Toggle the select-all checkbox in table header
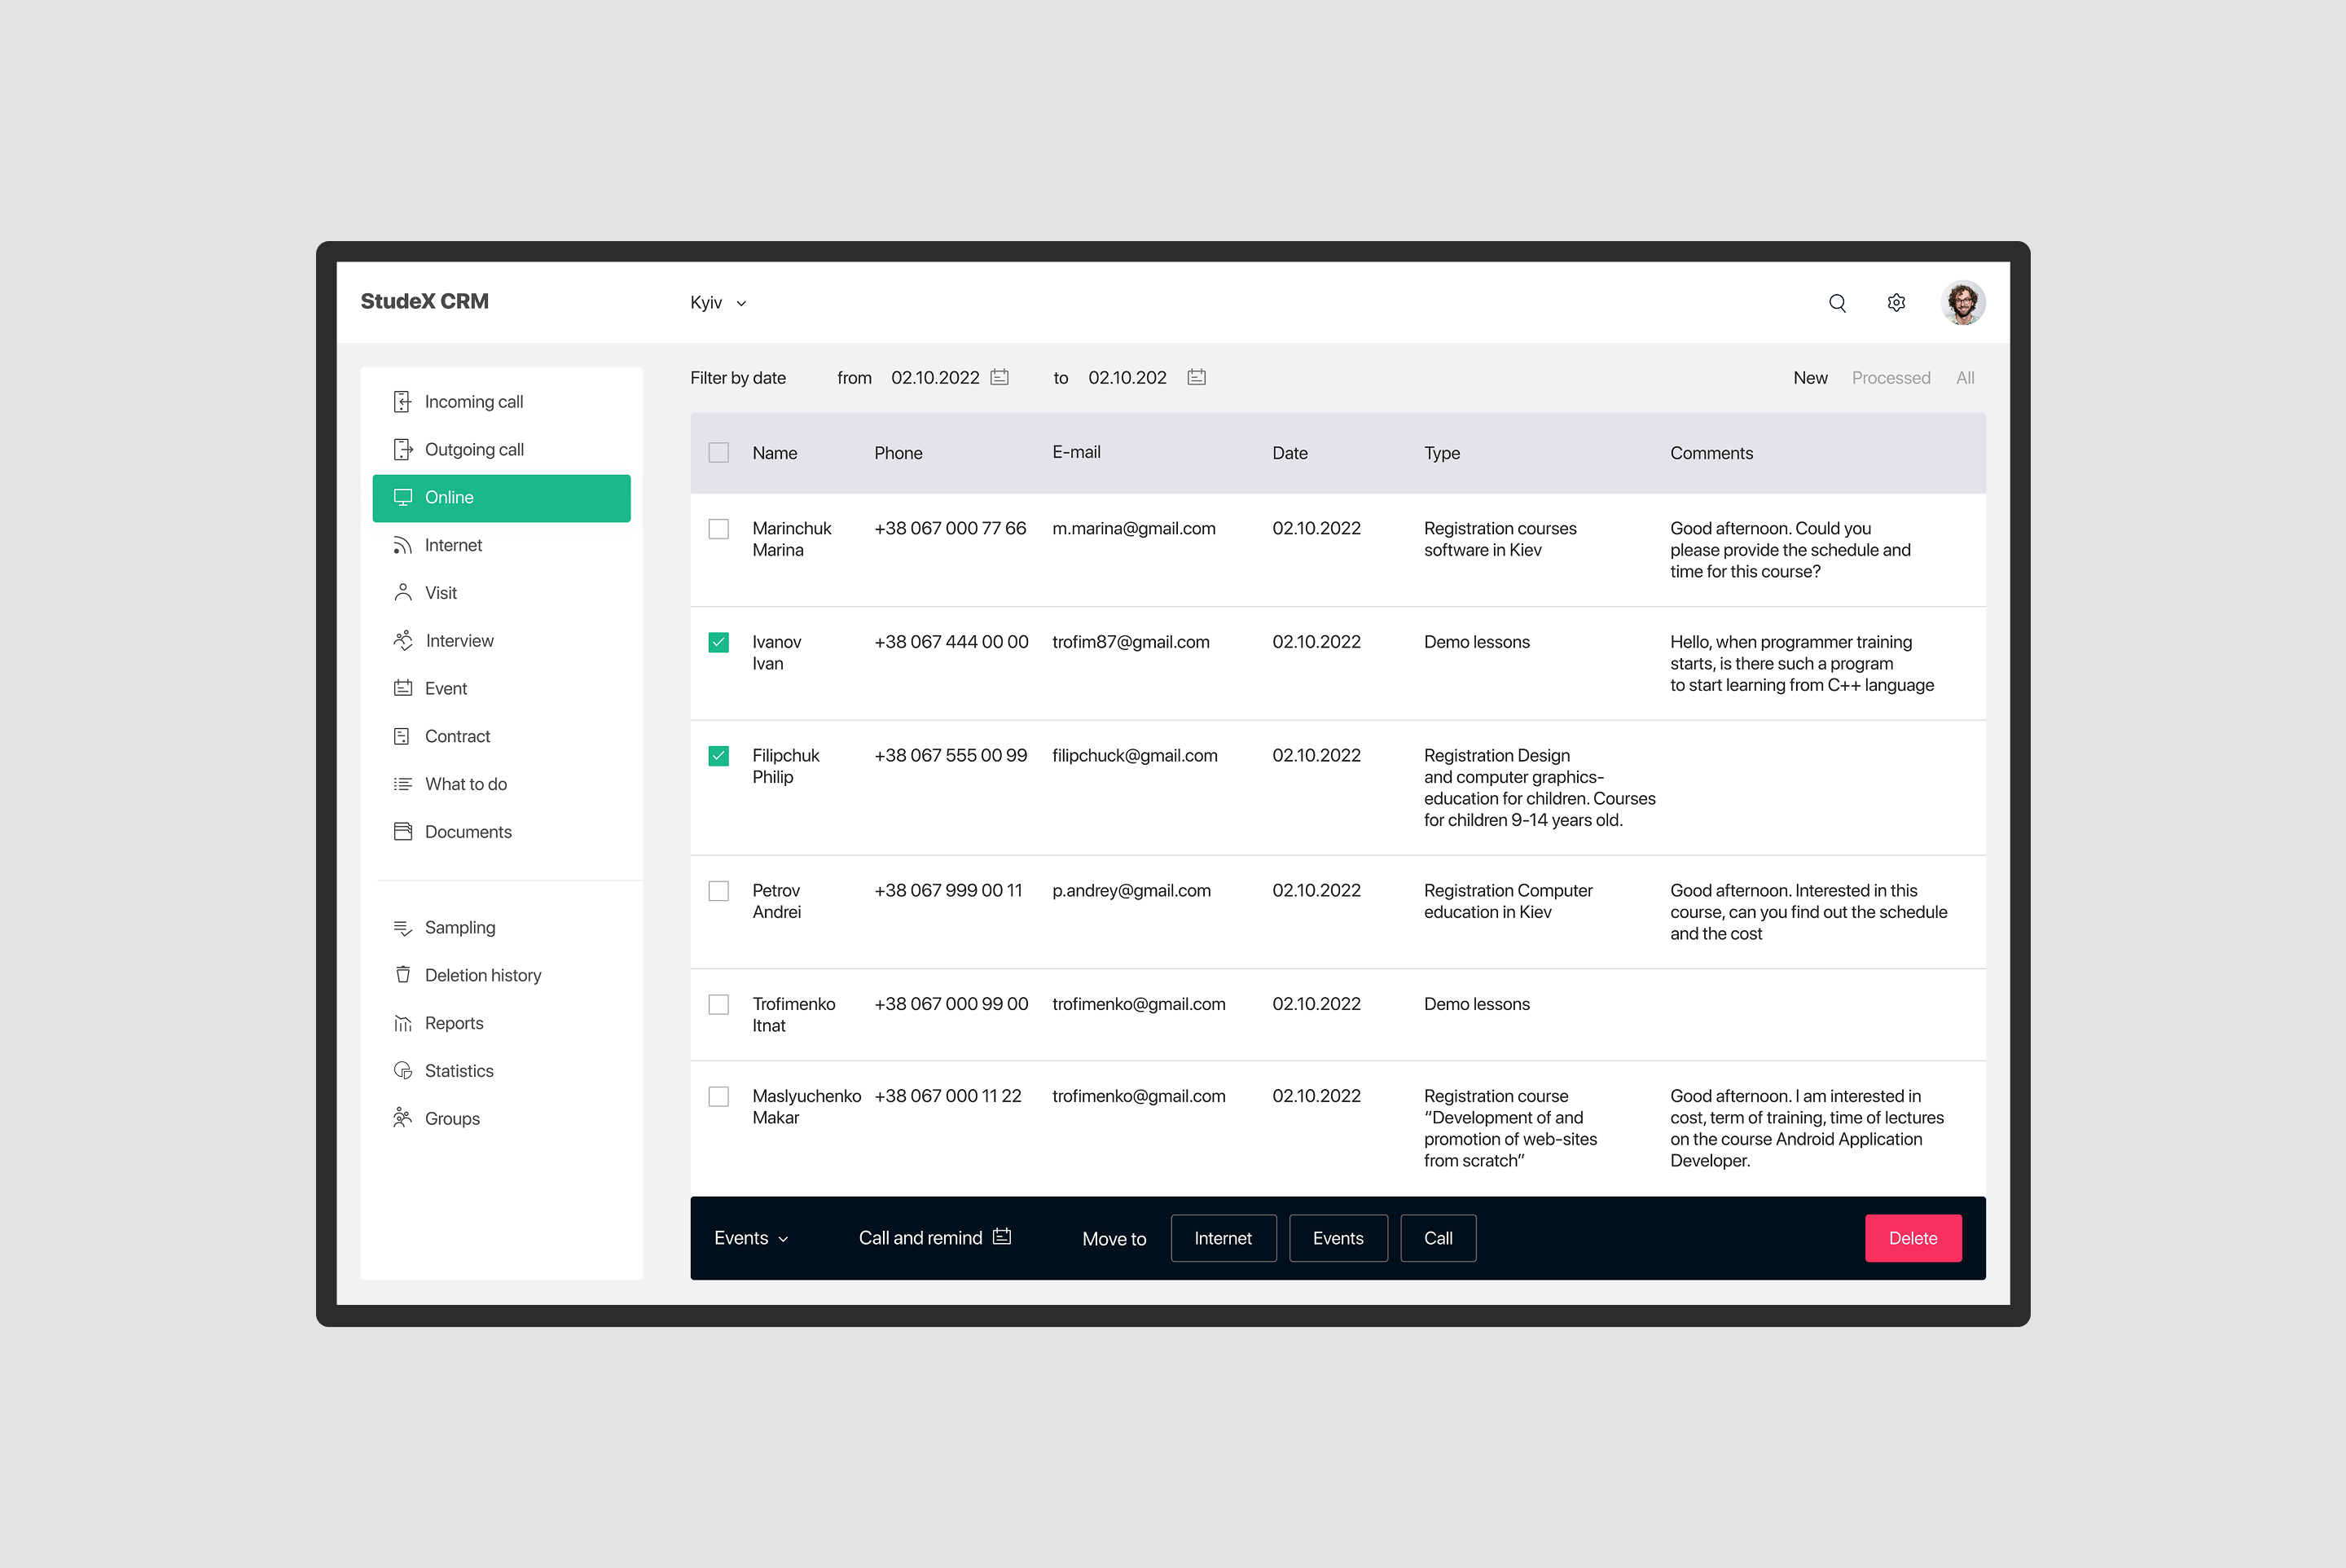 coord(719,453)
